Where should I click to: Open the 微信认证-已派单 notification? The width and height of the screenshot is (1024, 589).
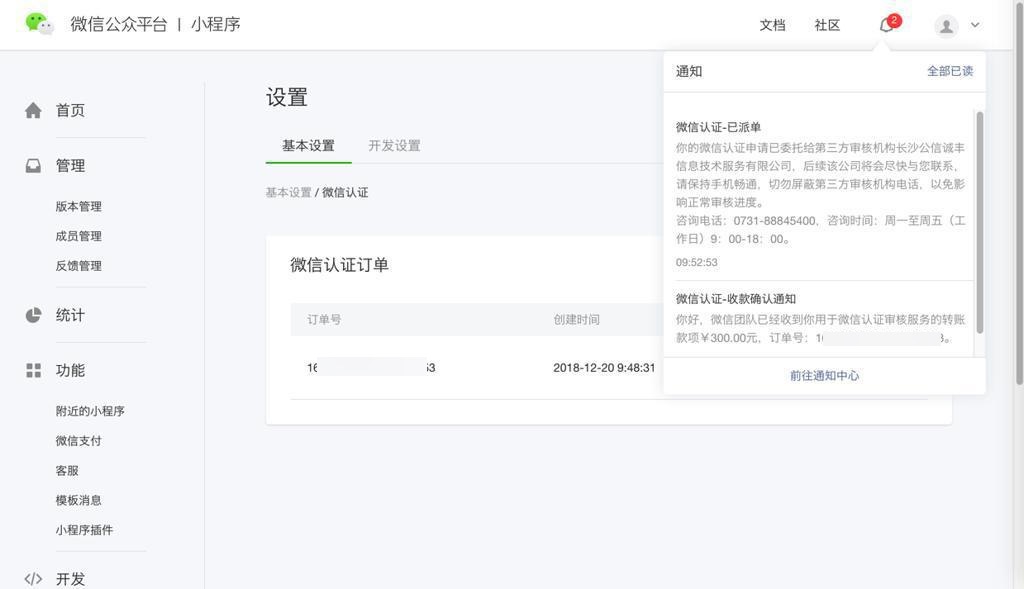[x=718, y=127]
